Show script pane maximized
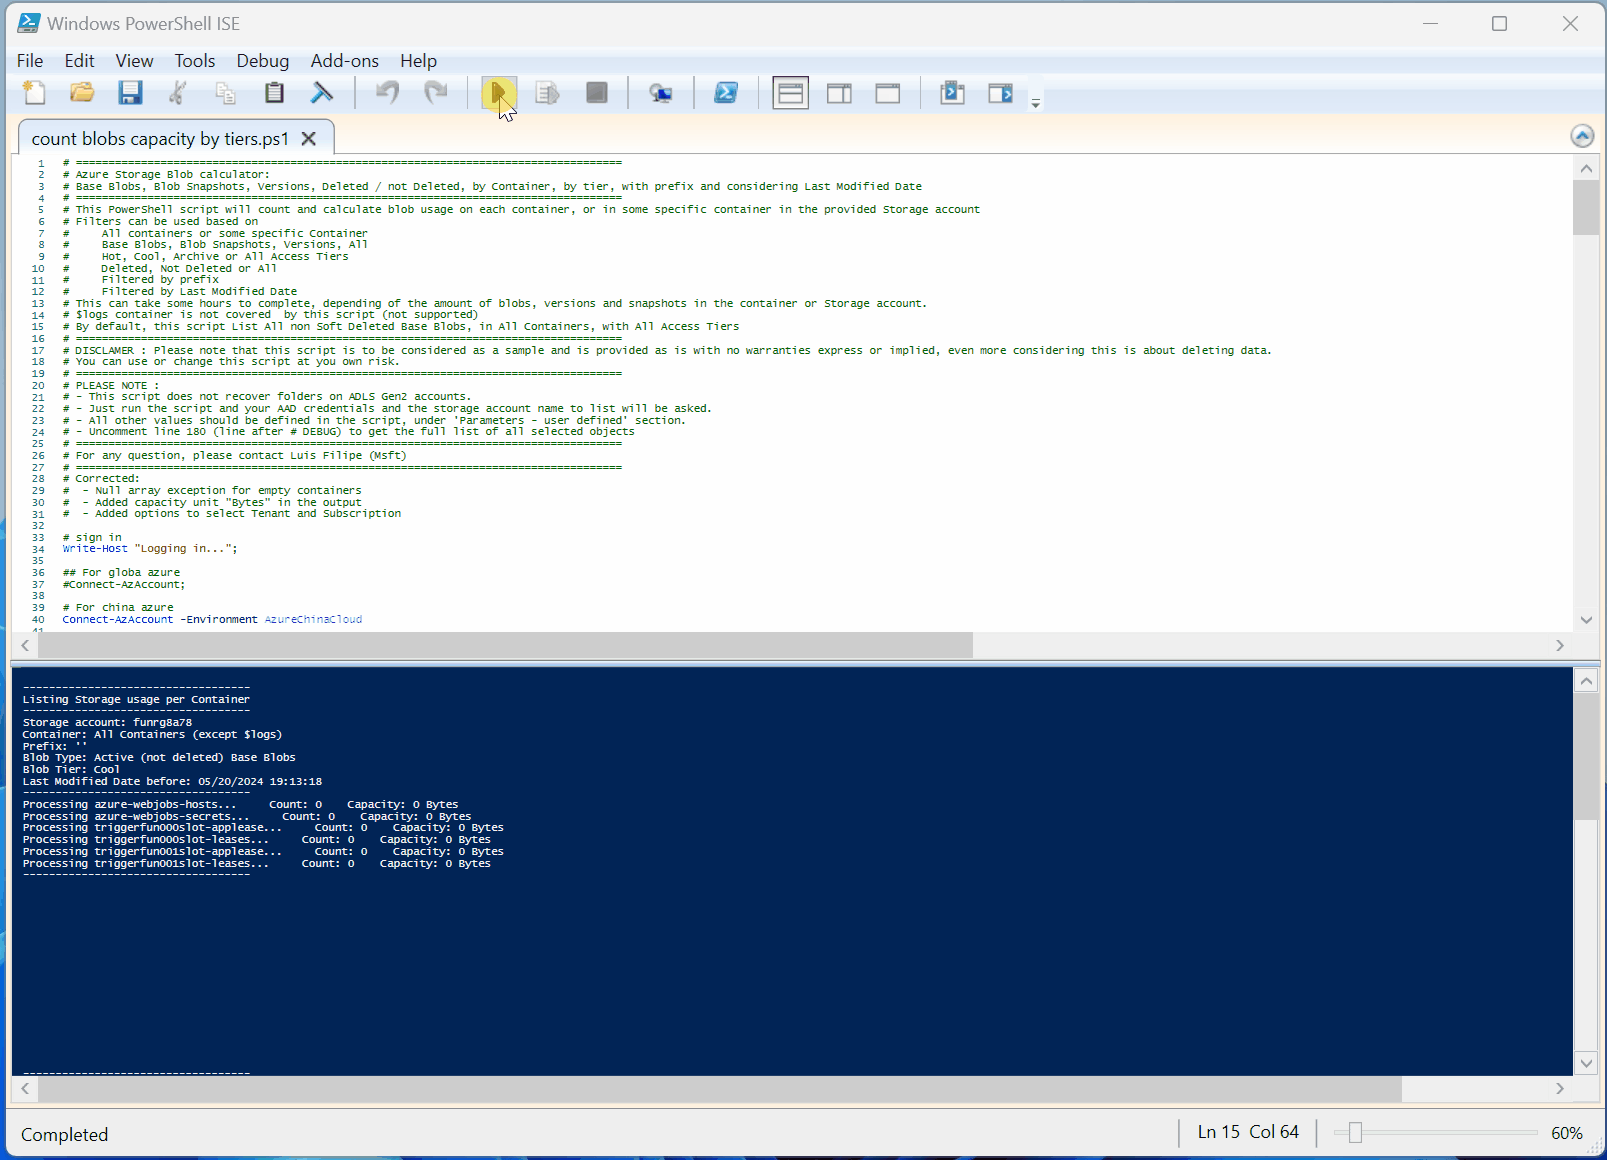This screenshot has width=1607, height=1160. (887, 93)
